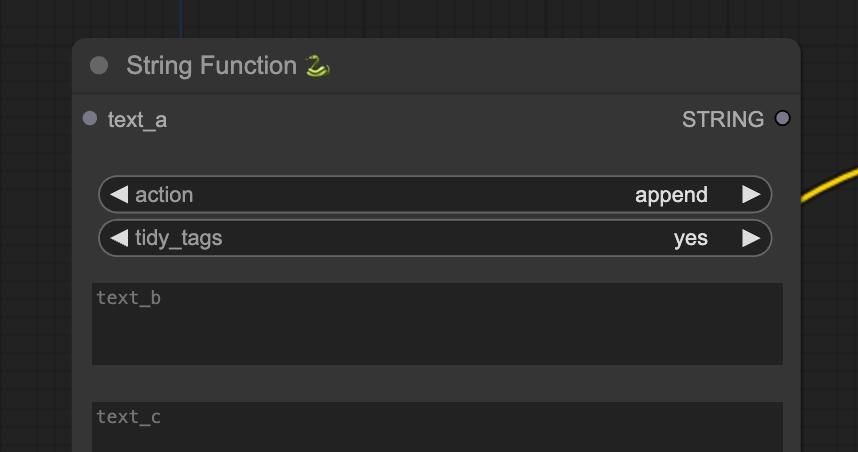The height and width of the screenshot is (452, 858).
Task: Select the String Function title text
Action: (211, 66)
